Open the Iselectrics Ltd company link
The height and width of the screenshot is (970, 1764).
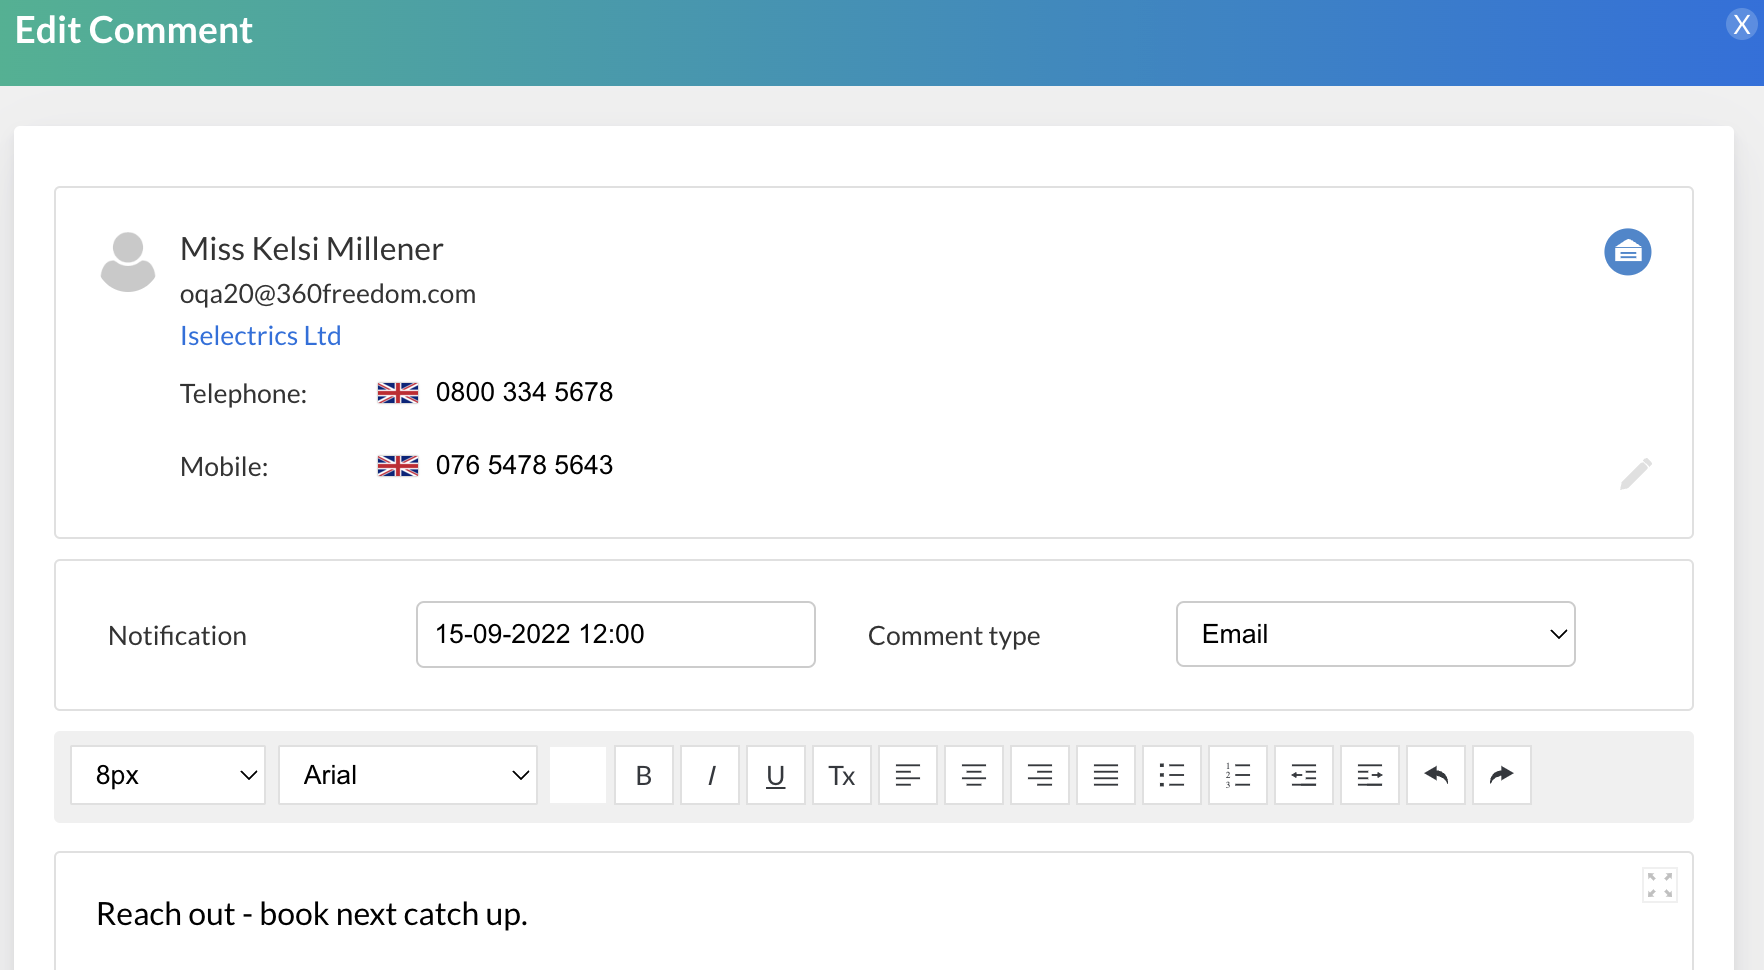(260, 335)
